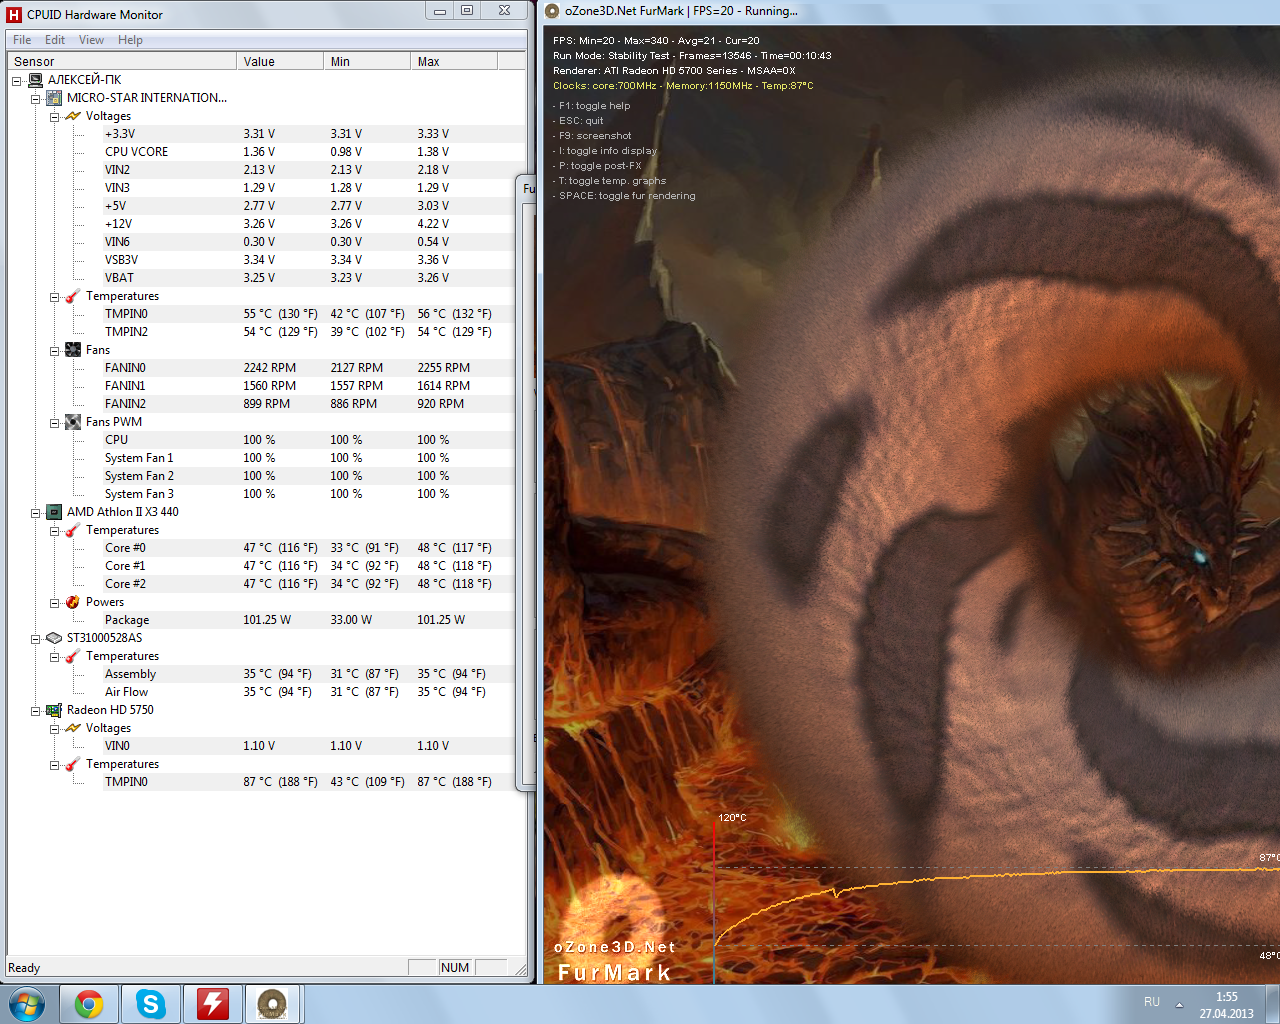
Task: Click the 101.25 W Package value
Action: tap(267, 620)
